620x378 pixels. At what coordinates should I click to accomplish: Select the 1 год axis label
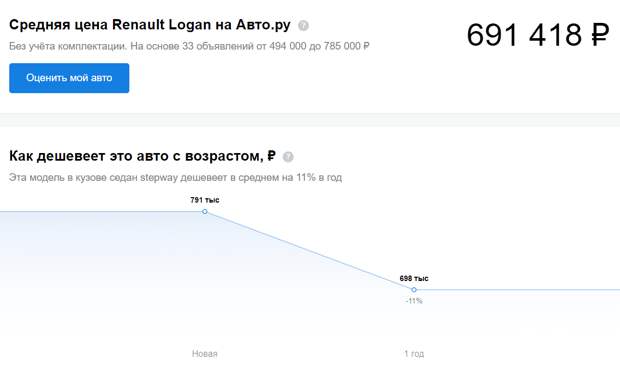[x=414, y=353]
